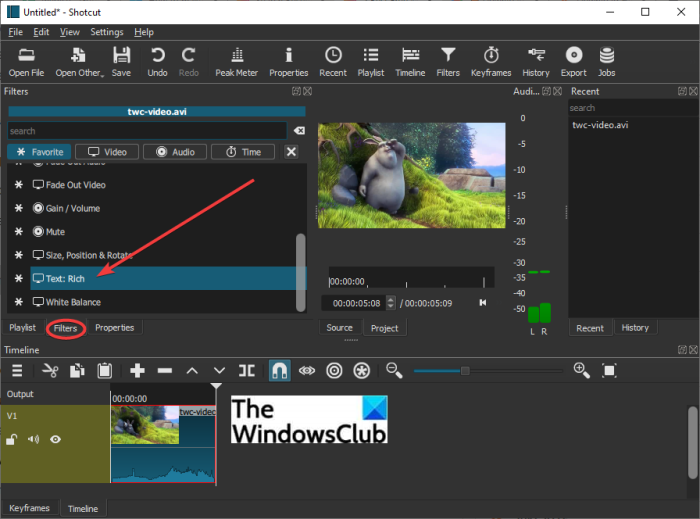Click the Export toolbar icon
The height and width of the screenshot is (519, 700).
[573, 61]
